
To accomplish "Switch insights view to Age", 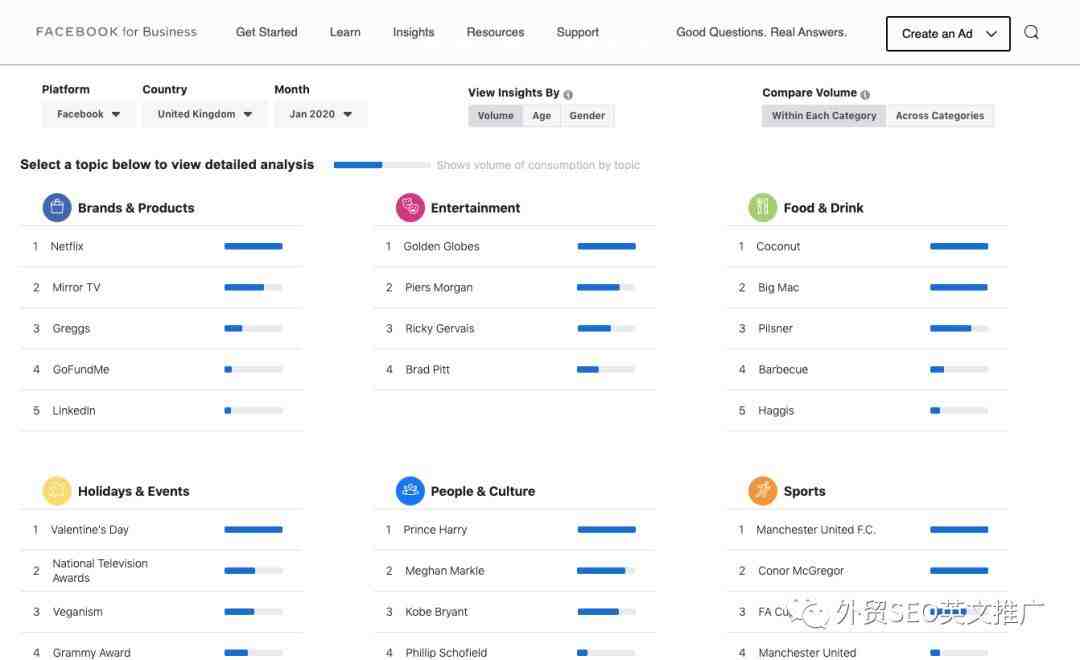I will click(541, 116).
